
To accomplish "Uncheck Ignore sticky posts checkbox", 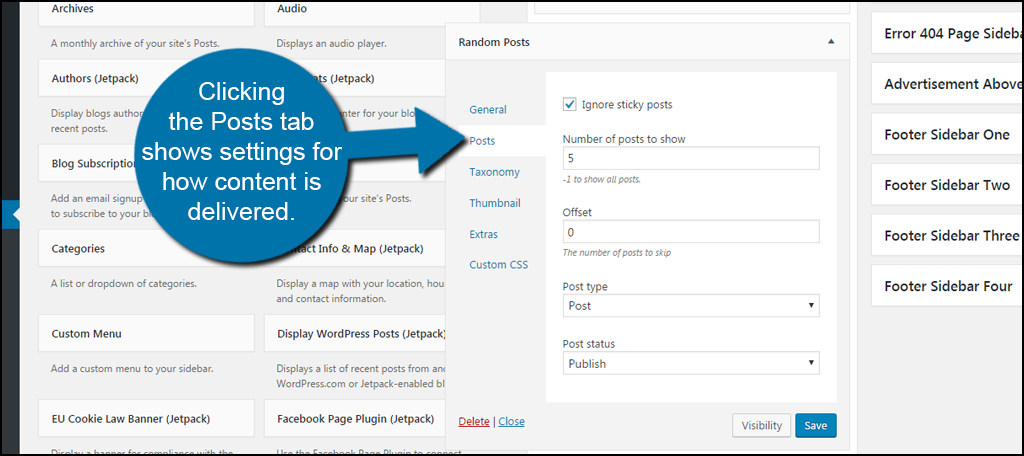I will pos(569,104).
